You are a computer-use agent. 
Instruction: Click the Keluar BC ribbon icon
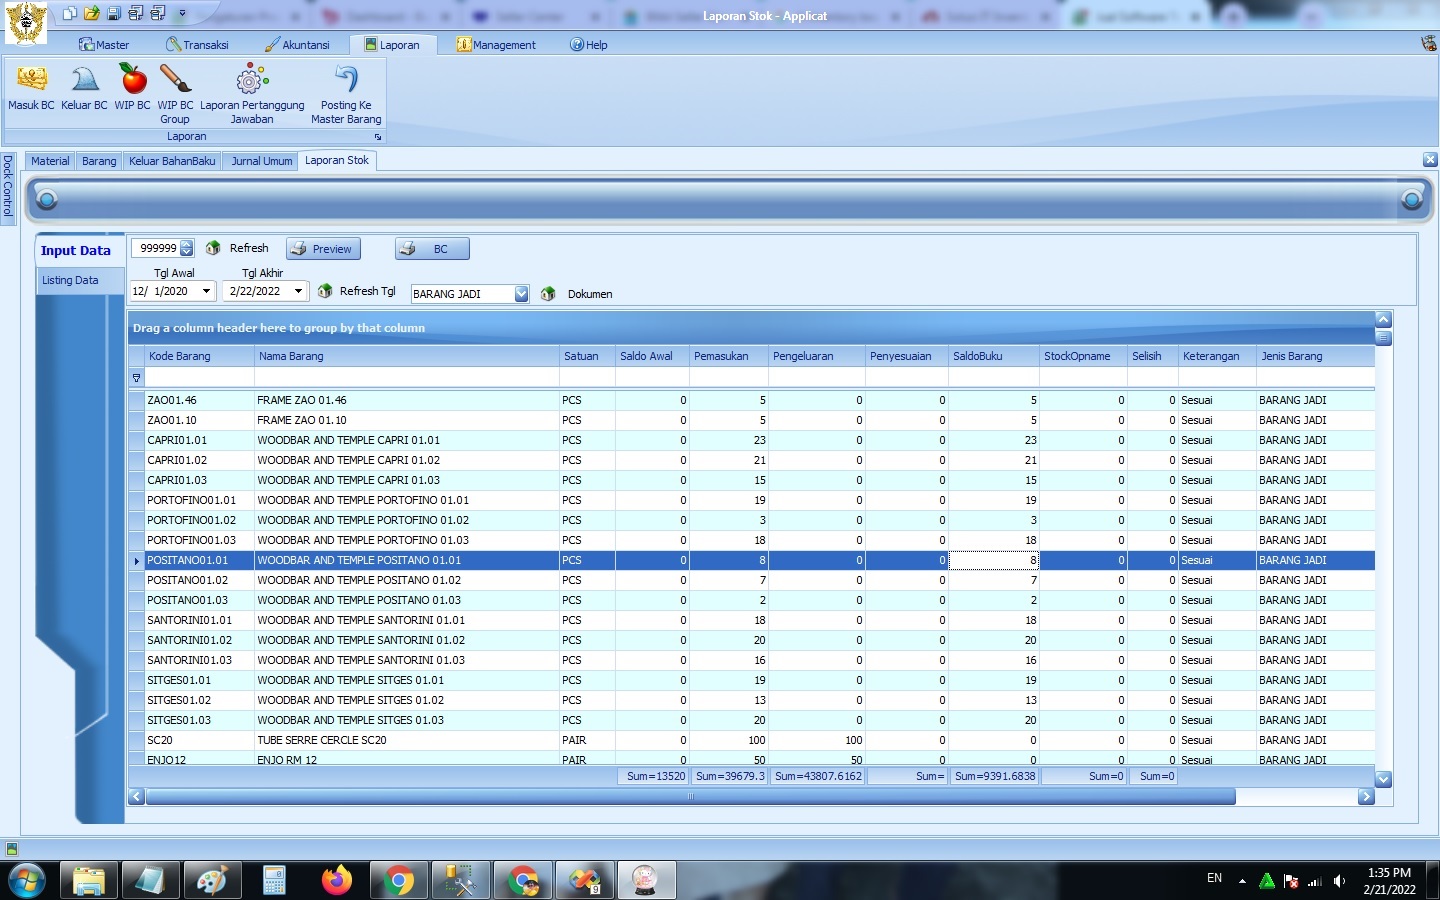(84, 80)
